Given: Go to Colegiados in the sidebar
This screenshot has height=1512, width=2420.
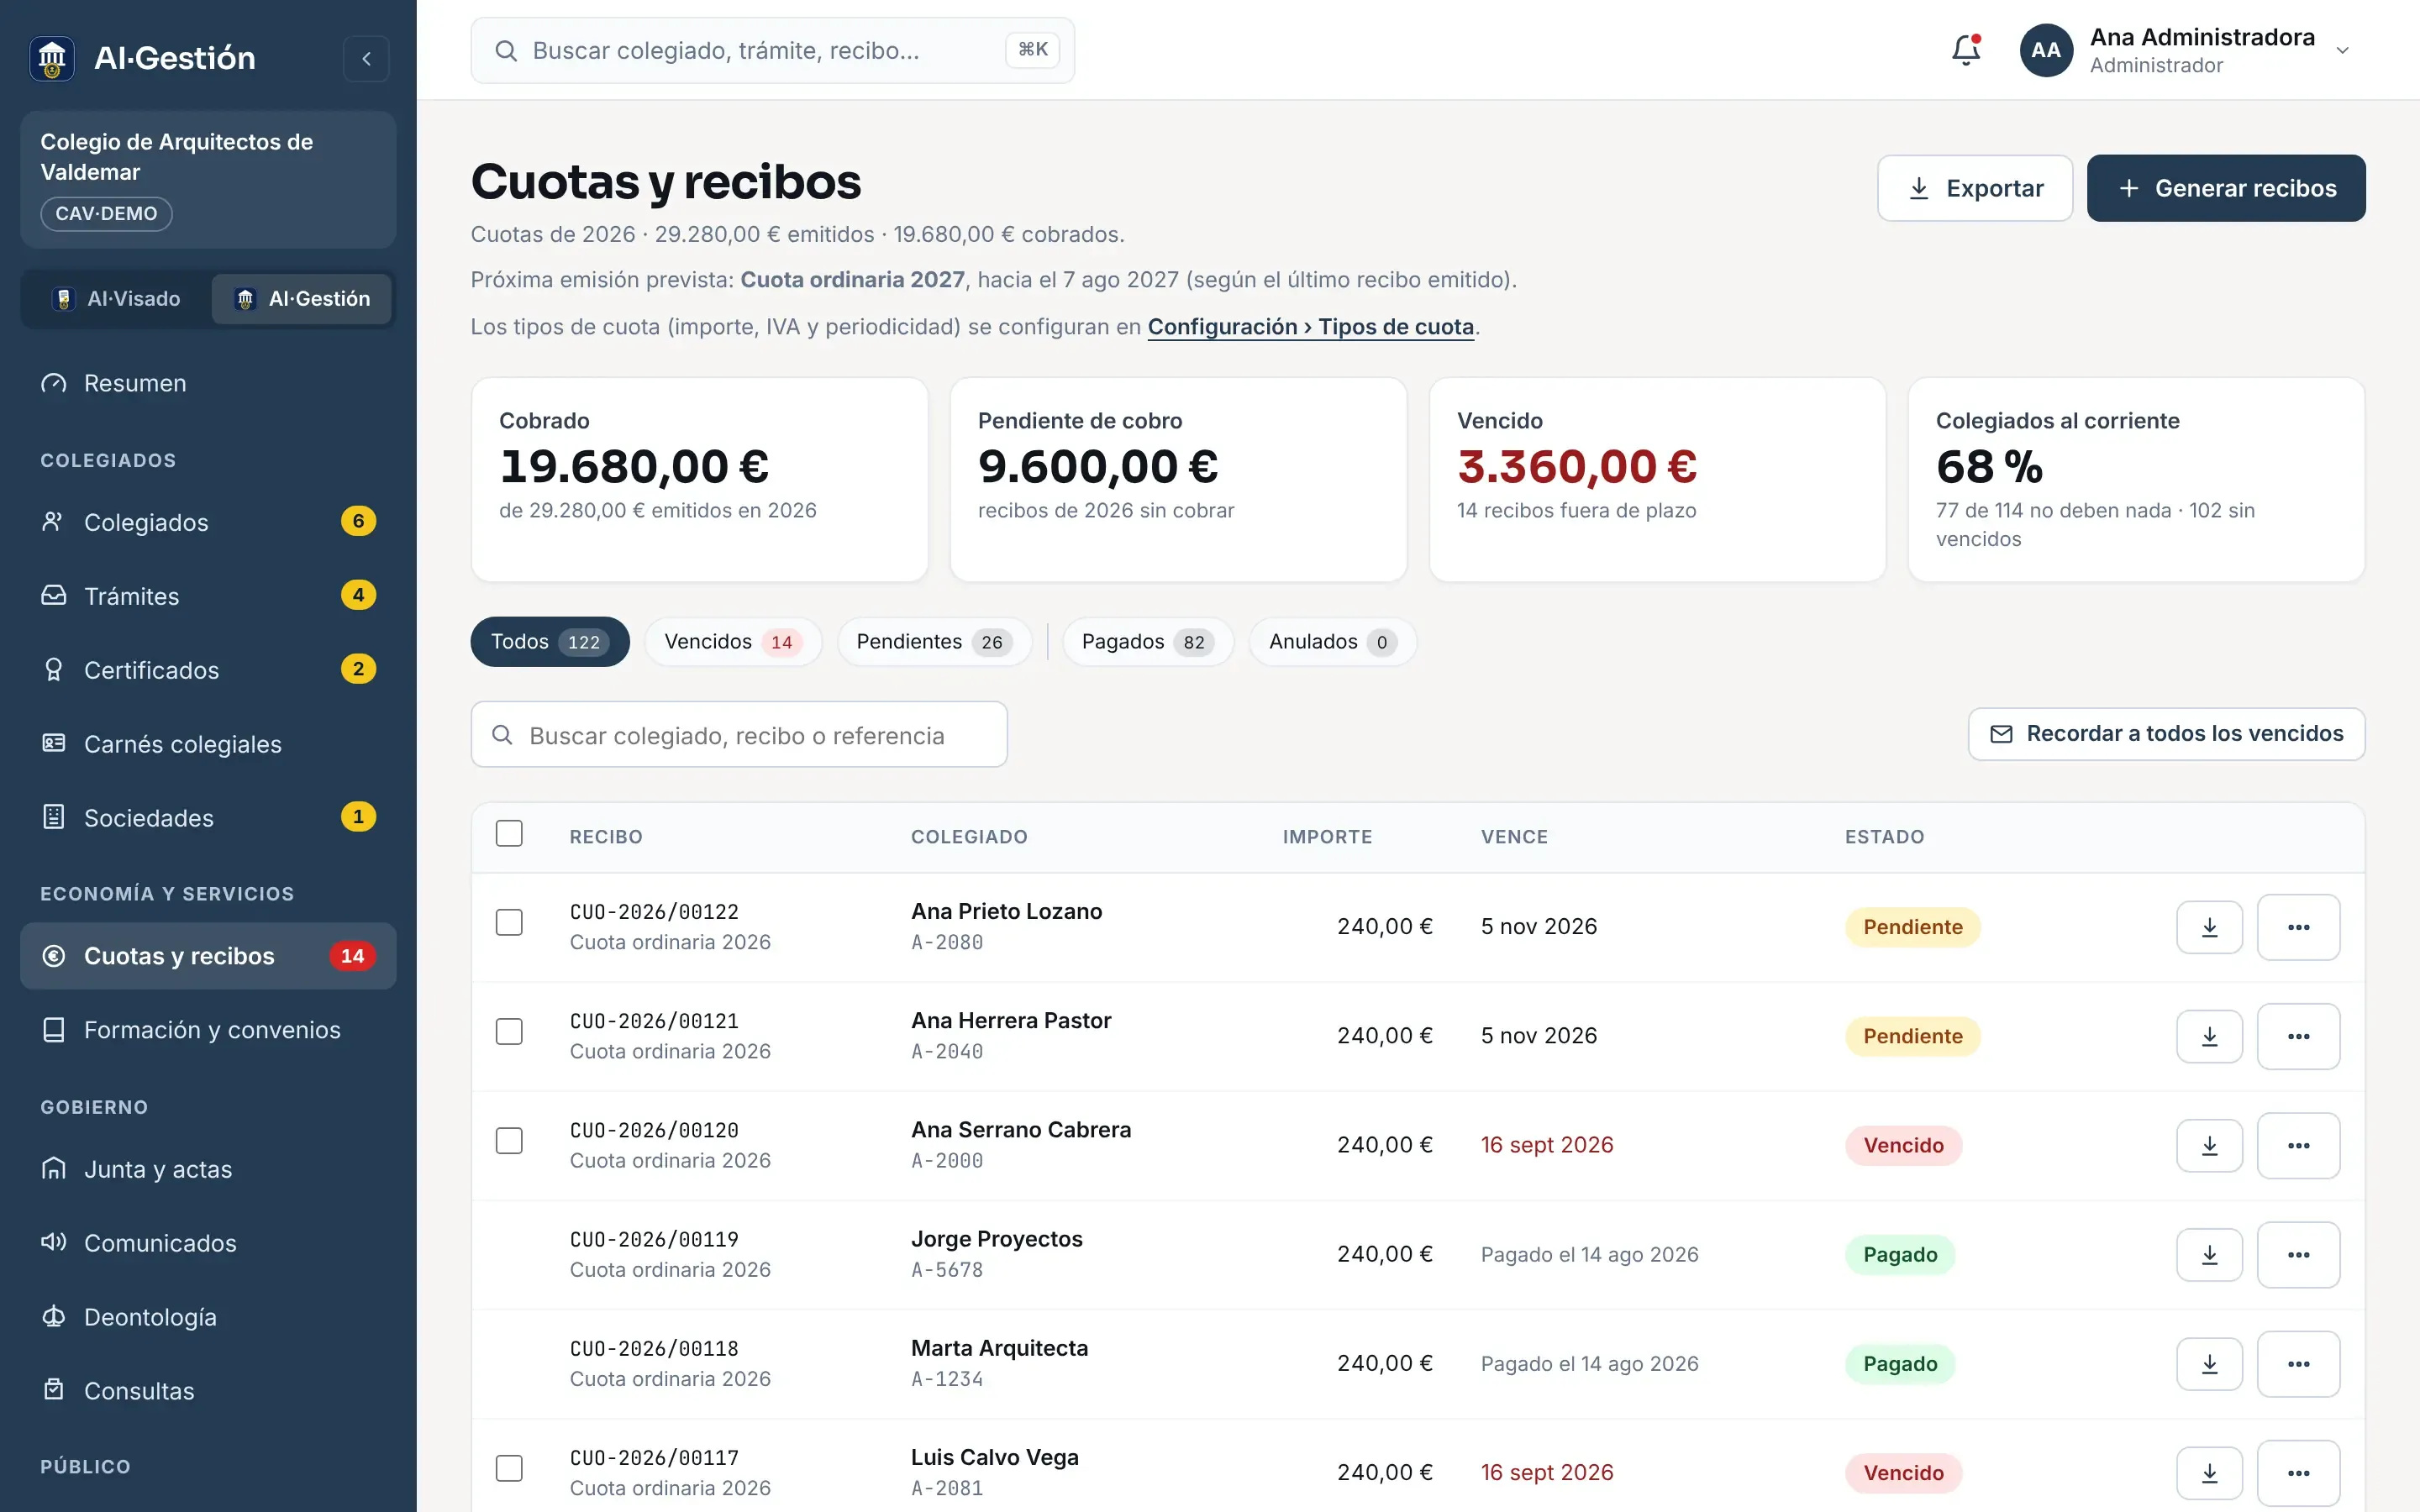Looking at the screenshot, I should coord(208,522).
